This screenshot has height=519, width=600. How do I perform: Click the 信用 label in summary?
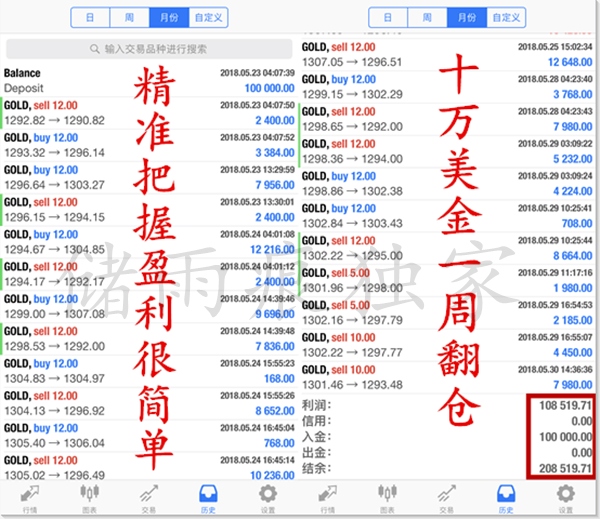[x=316, y=421]
